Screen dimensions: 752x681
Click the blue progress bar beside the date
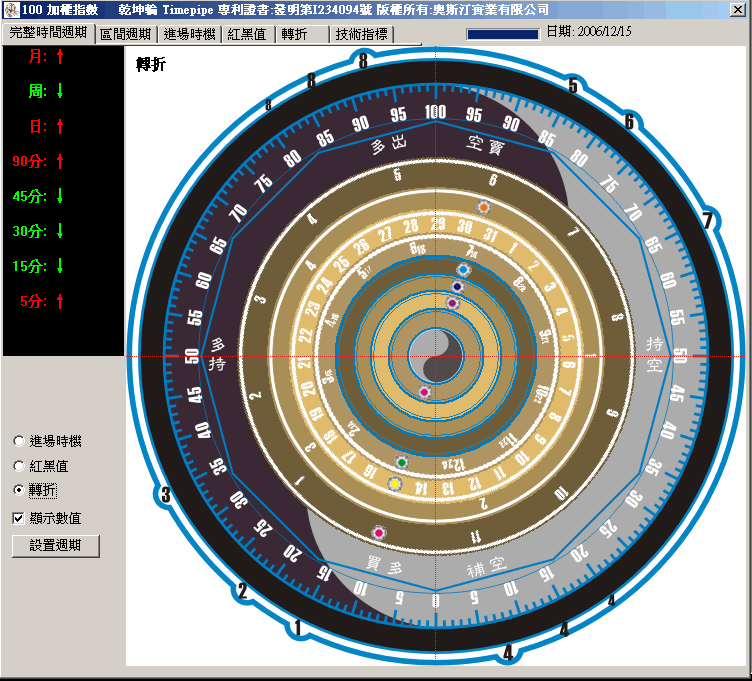(502, 33)
